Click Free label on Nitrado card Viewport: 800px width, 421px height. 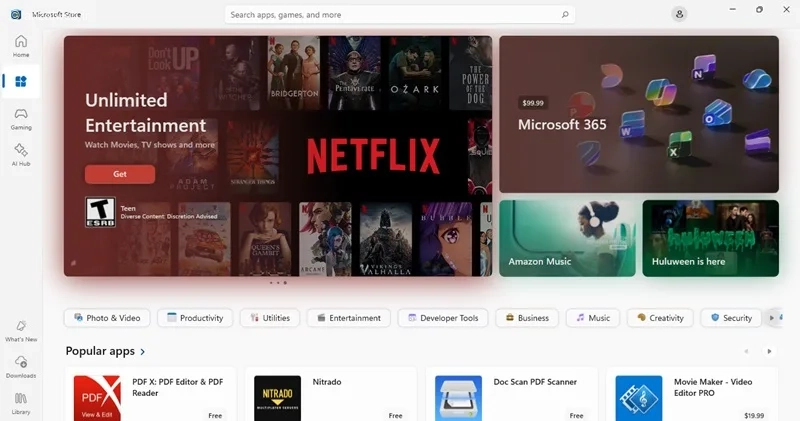[x=395, y=415]
